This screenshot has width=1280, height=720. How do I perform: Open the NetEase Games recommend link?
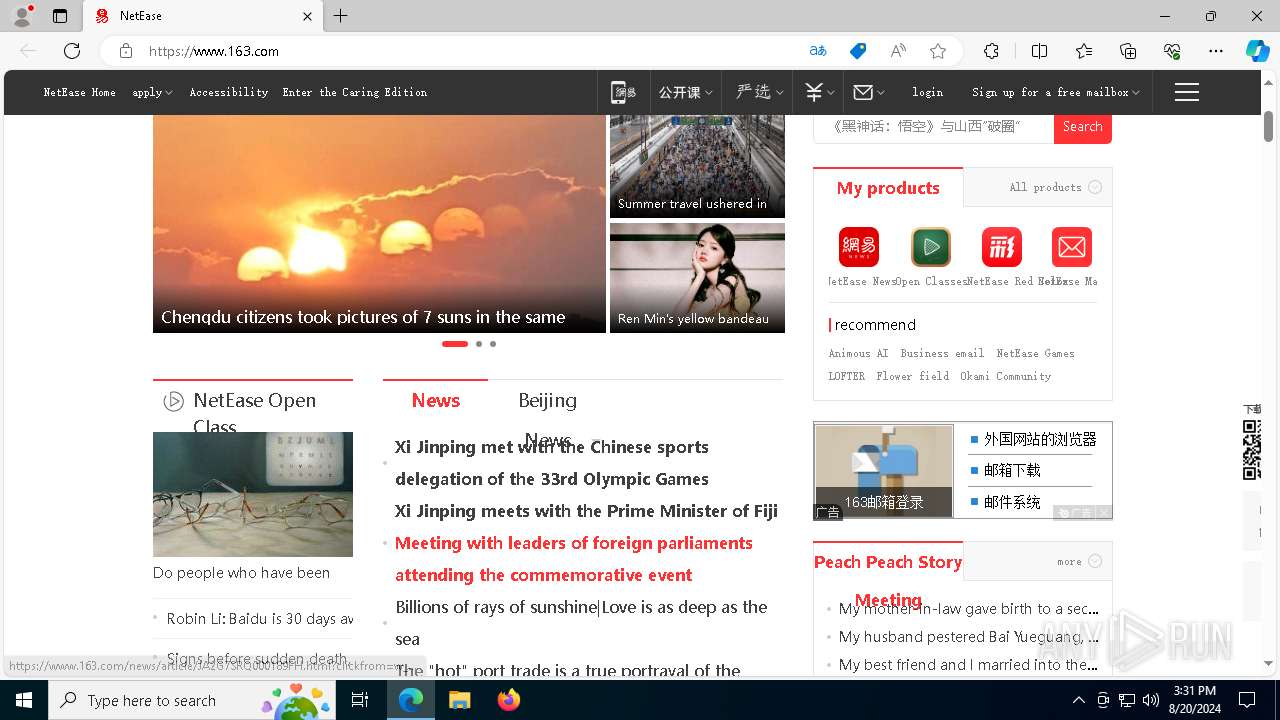point(1035,353)
